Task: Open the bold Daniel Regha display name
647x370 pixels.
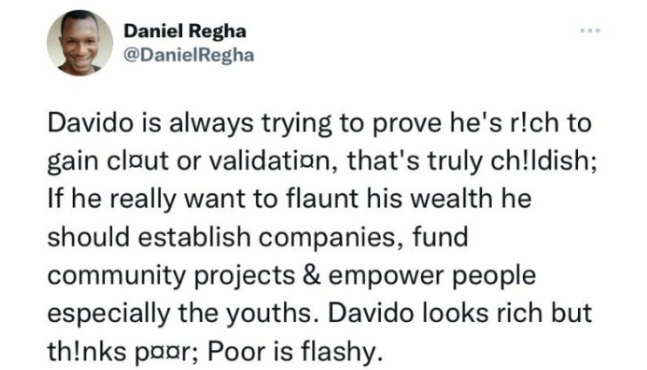Action: [x=185, y=31]
